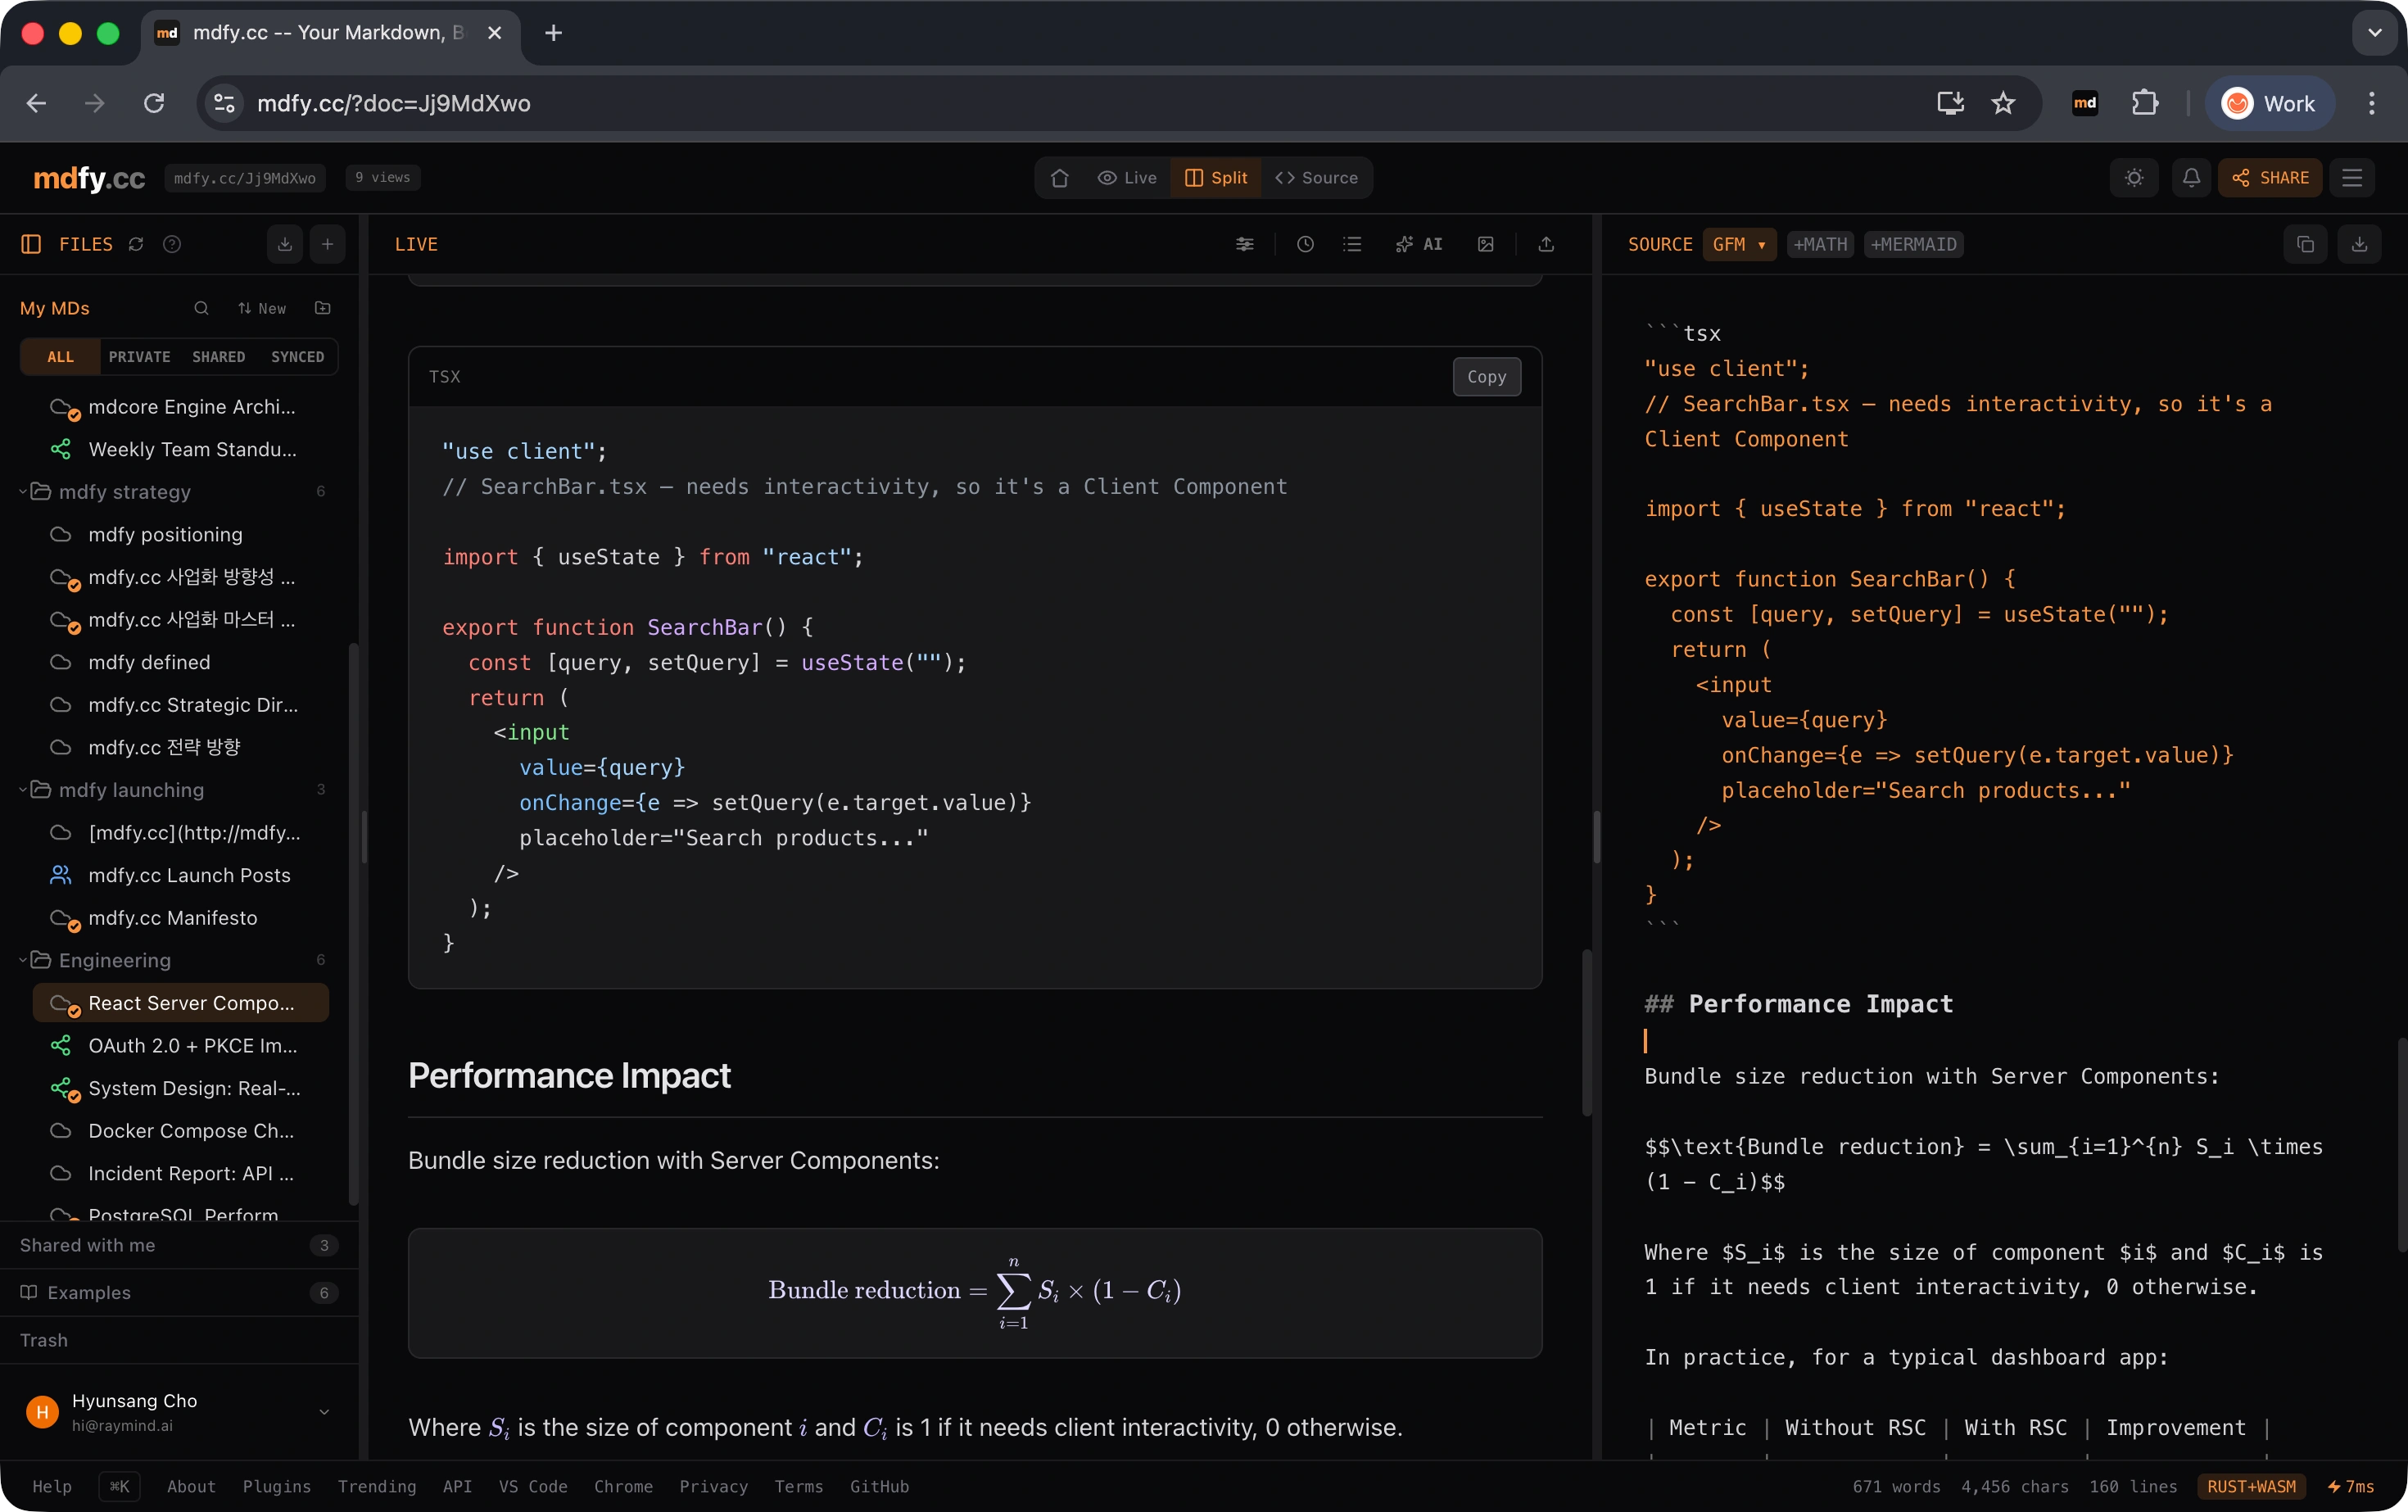2408x1512 pixels.
Task: Collapse the mdfy strategy folder
Action: coord(23,492)
